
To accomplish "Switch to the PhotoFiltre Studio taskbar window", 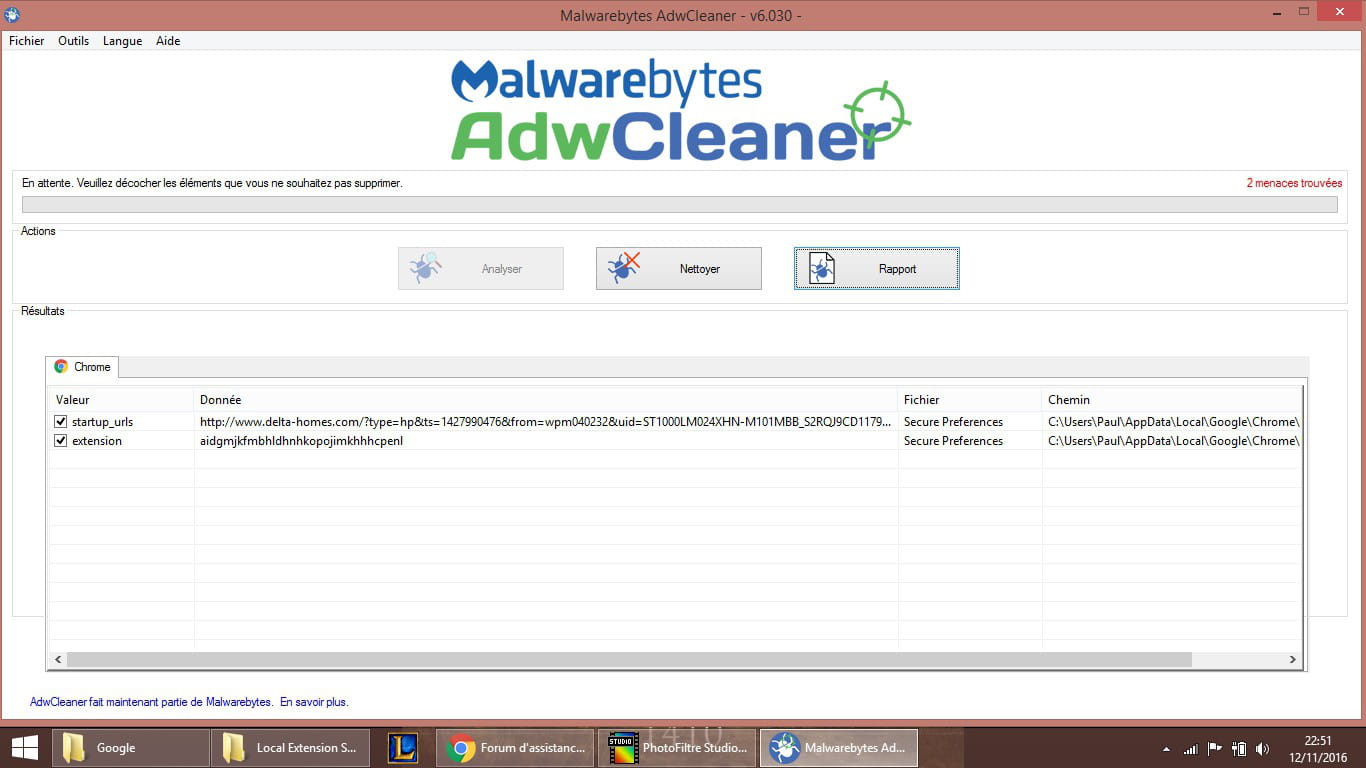I will [677, 748].
